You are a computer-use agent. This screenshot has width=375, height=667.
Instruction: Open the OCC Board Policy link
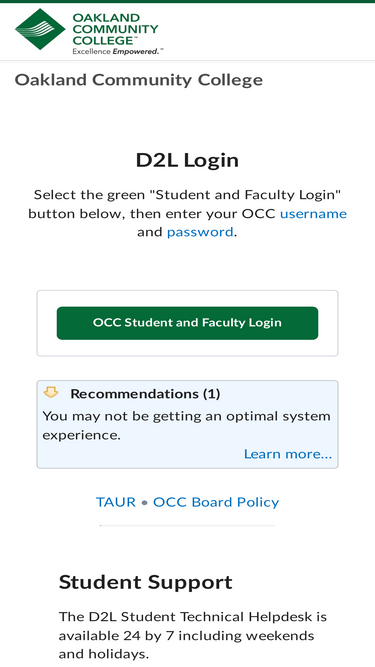pos(216,502)
